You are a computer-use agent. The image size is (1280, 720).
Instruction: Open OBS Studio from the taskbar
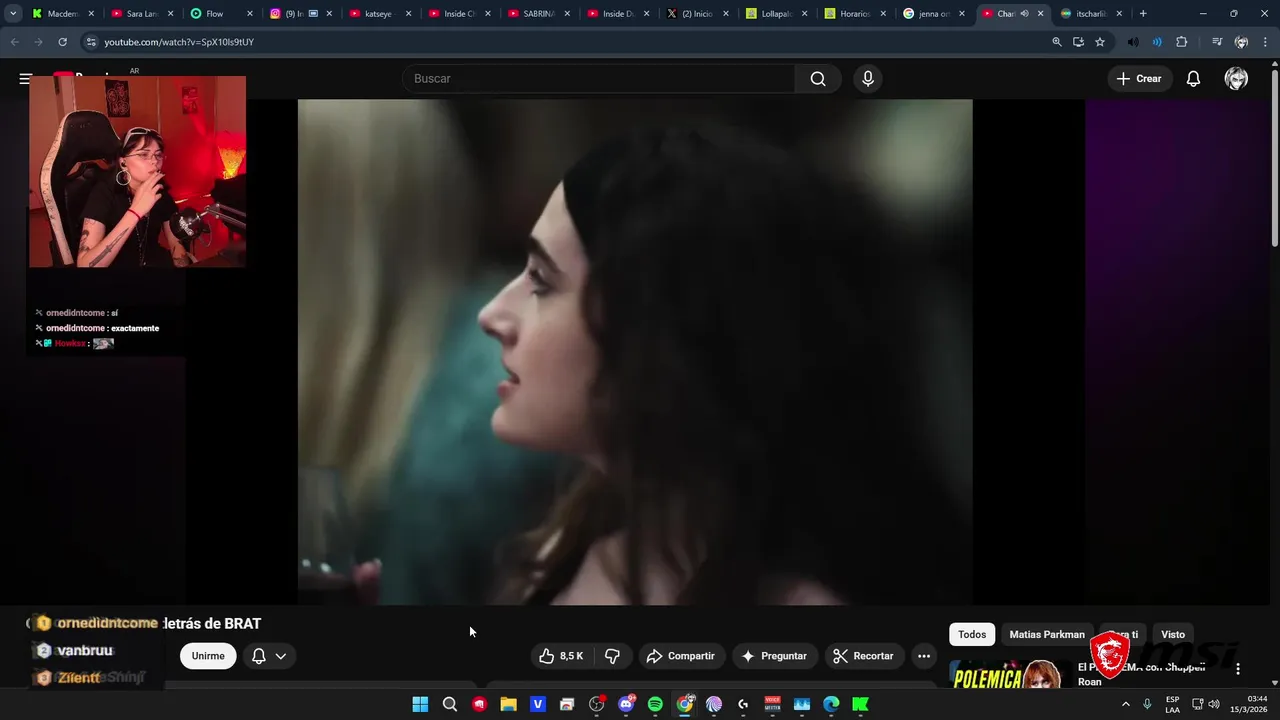[597, 704]
